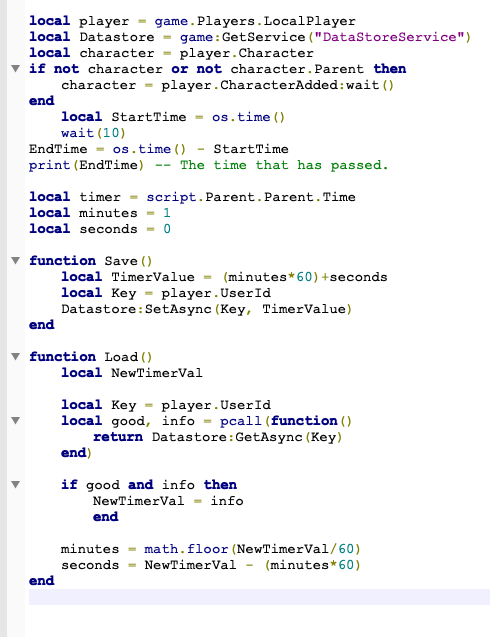Place cursor on the empty highlighted last line
The width and height of the screenshot is (490, 637).
[259, 597]
